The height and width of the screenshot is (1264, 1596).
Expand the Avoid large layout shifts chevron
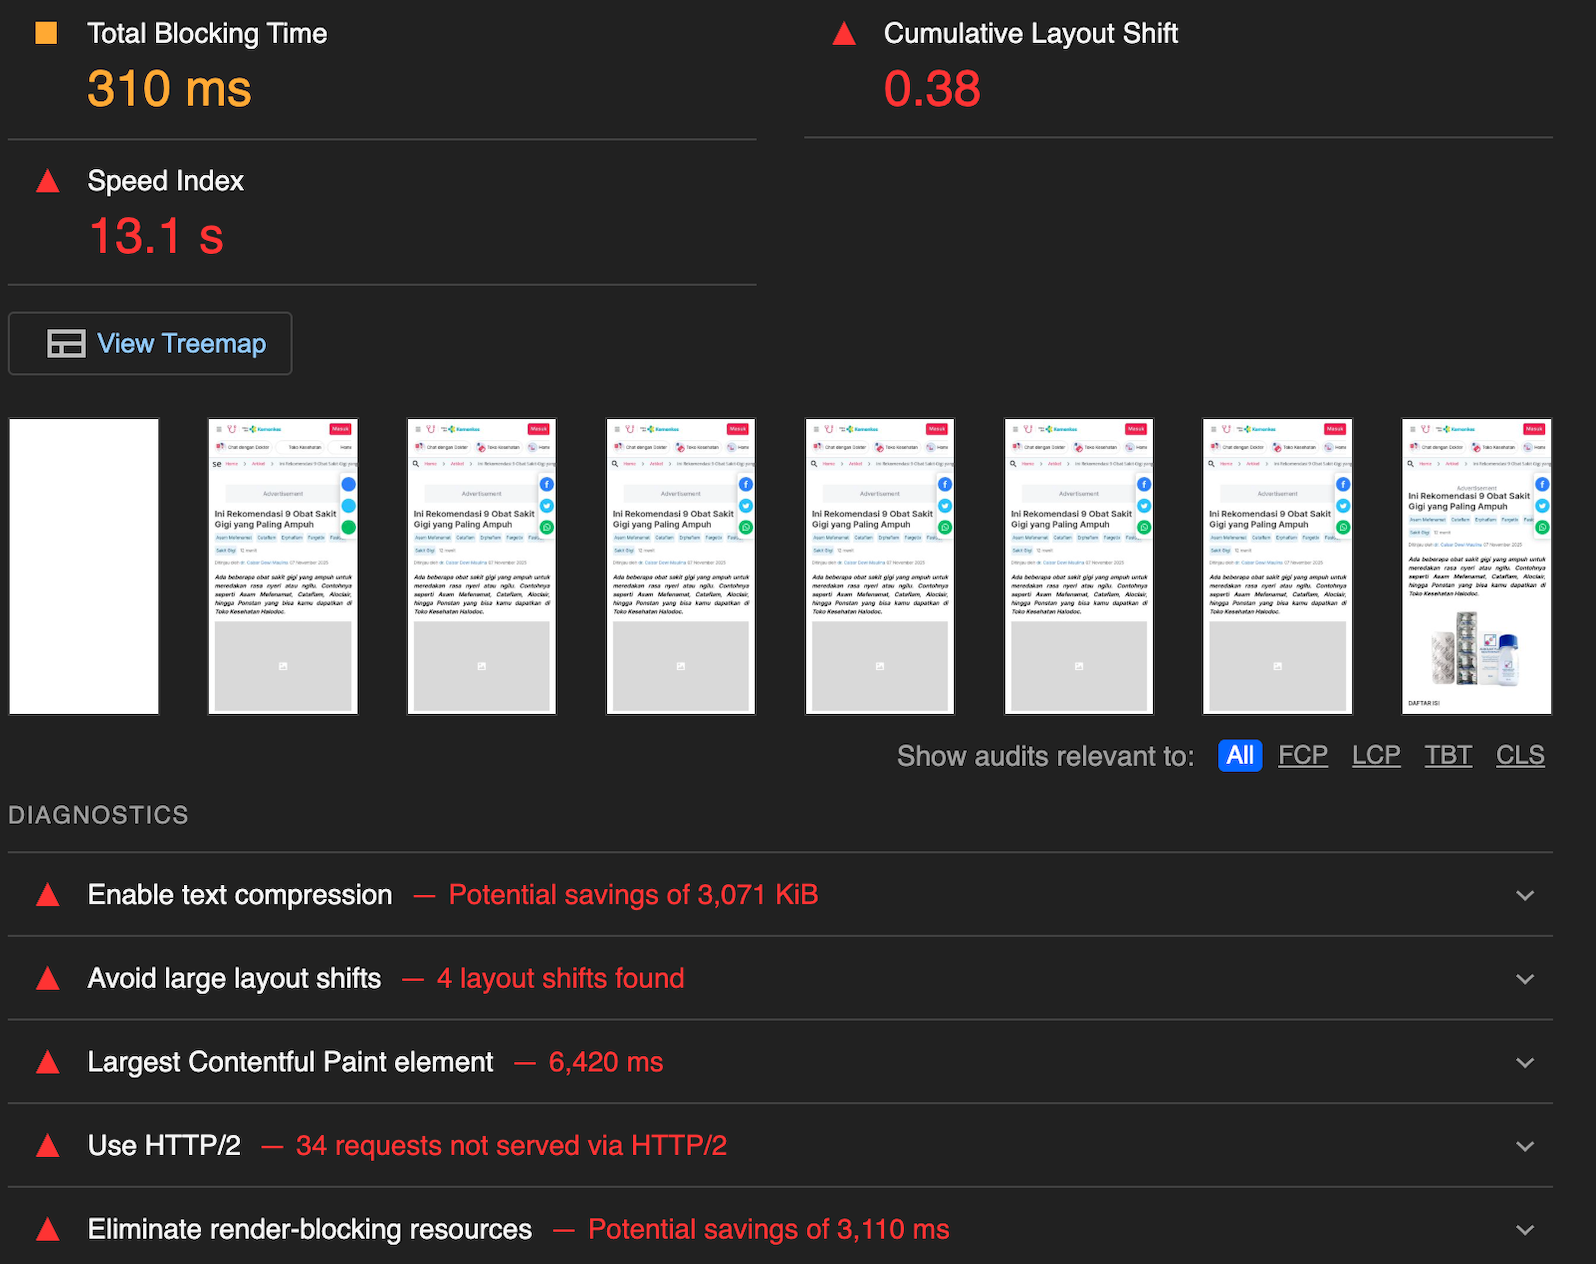pos(1524,979)
